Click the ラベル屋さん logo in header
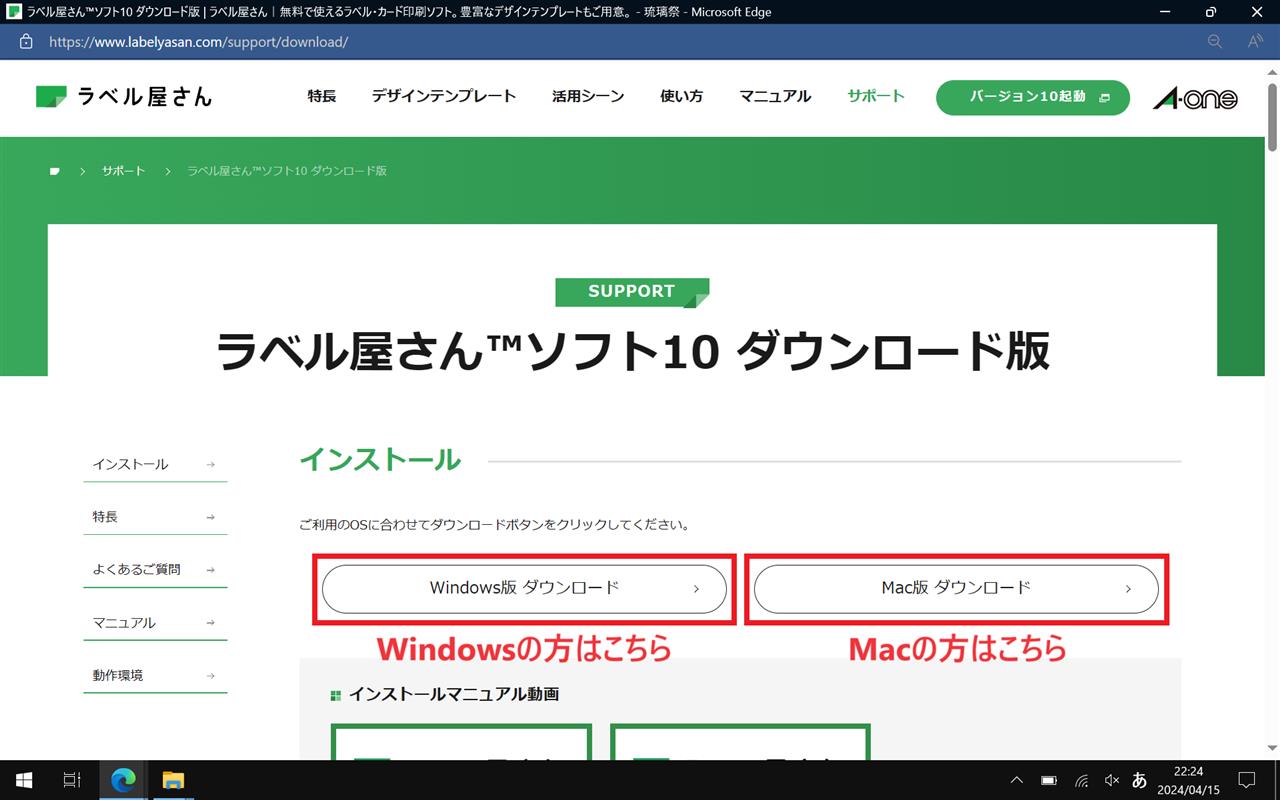Image resolution: width=1280 pixels, height=800 pixels. [124, 97]
